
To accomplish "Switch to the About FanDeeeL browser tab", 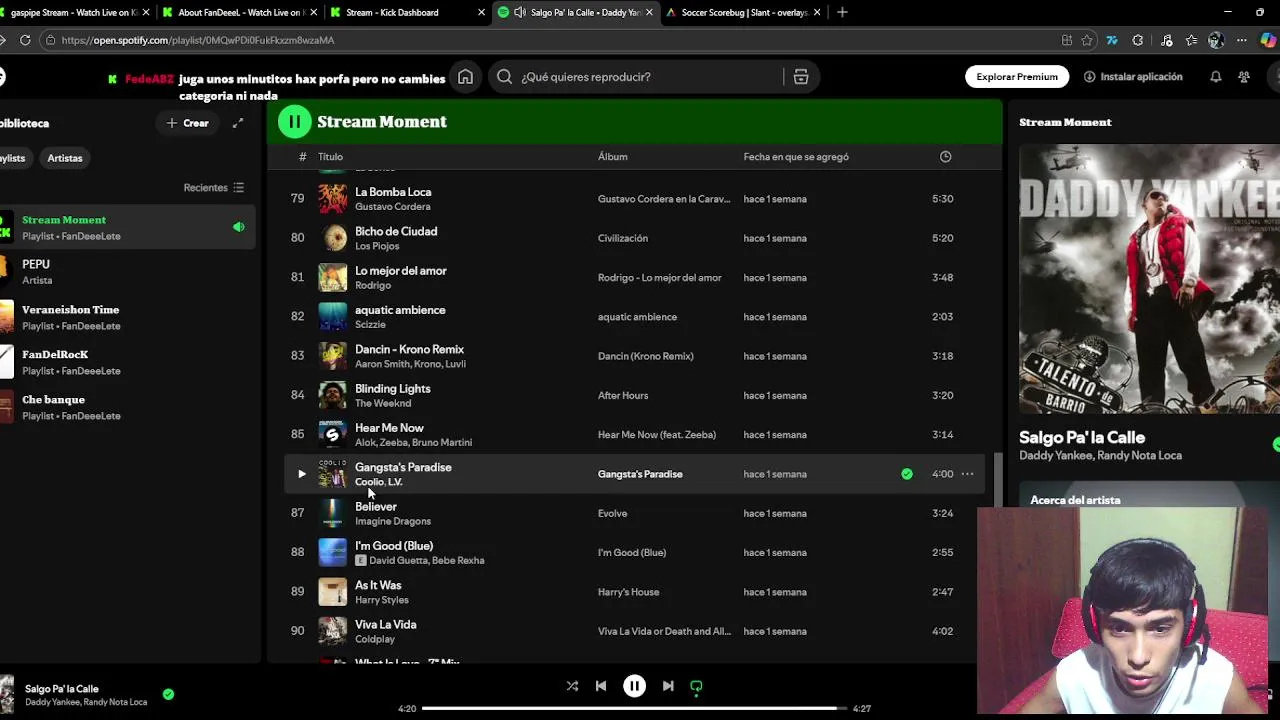I will pos(241,12).
